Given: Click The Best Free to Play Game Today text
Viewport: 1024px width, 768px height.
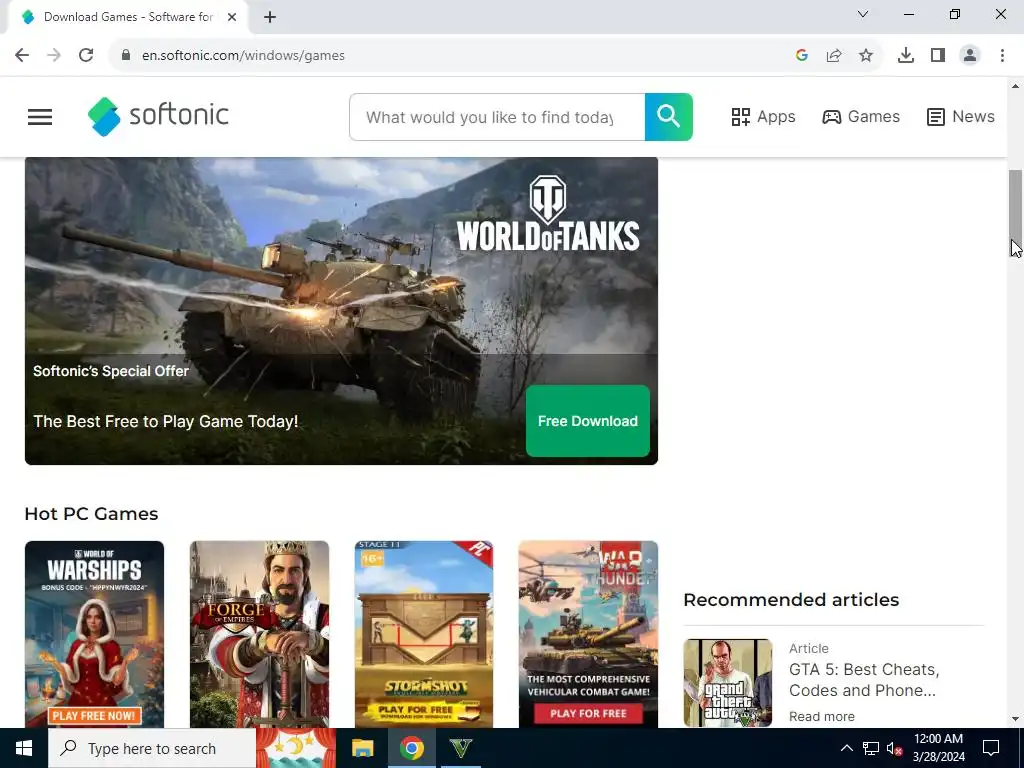Looking at the screenshot, I should [x=166, y=421].
